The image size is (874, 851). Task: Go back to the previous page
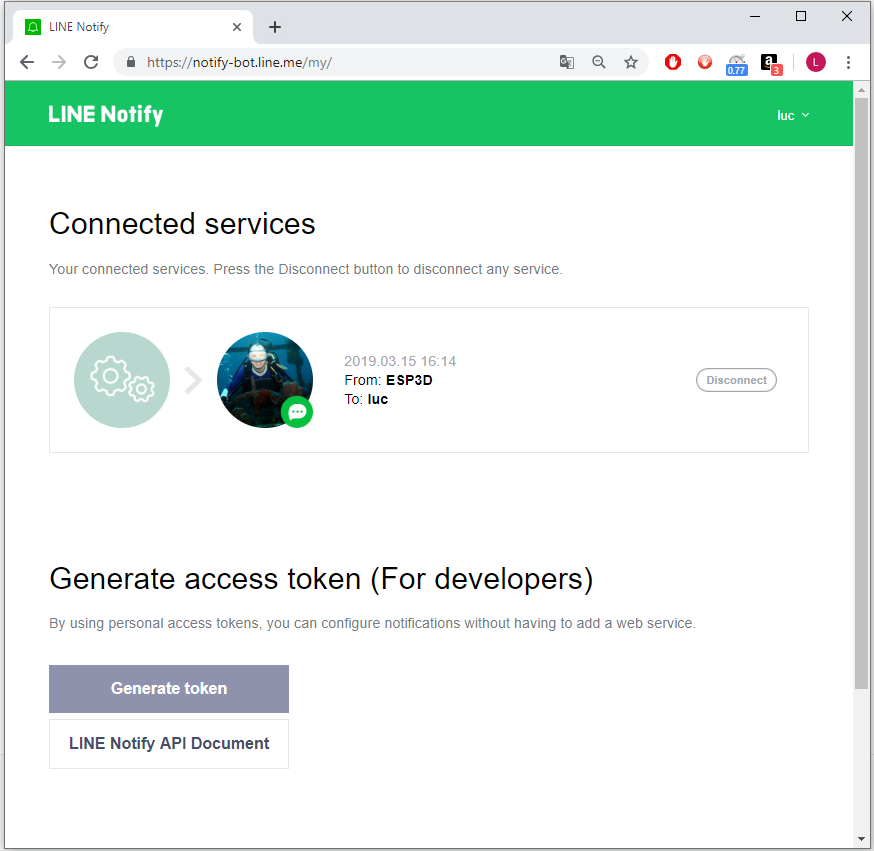pyautogui.click(x=27, y=62)
